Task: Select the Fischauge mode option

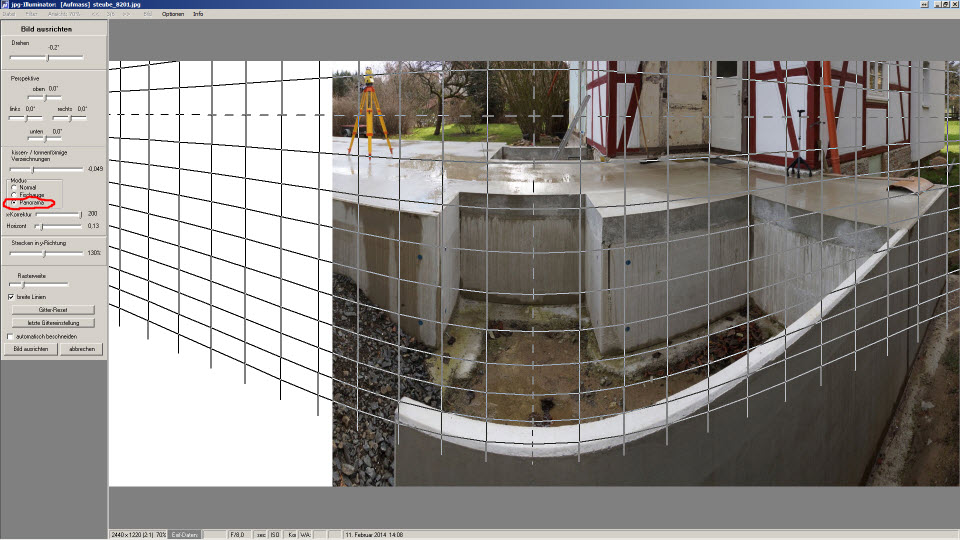Action: [x=14, y=194]
